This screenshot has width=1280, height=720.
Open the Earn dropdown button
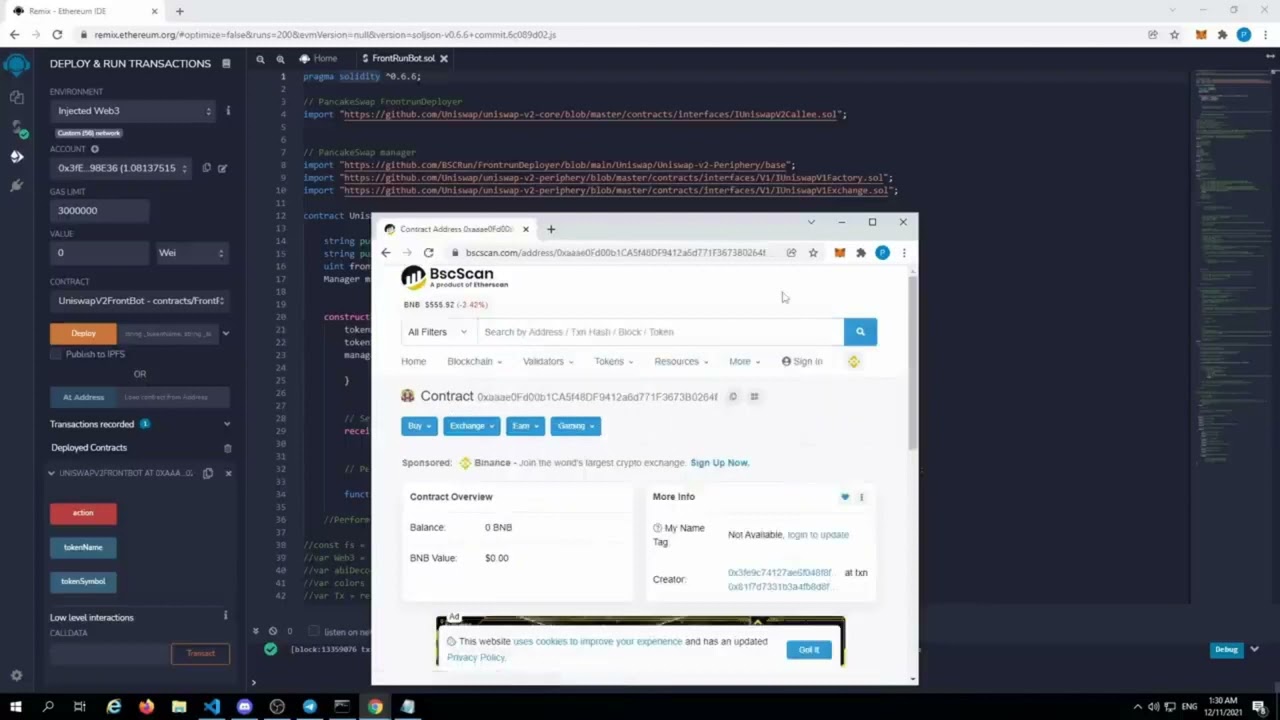pyautogui.click(x=525, y=426)
